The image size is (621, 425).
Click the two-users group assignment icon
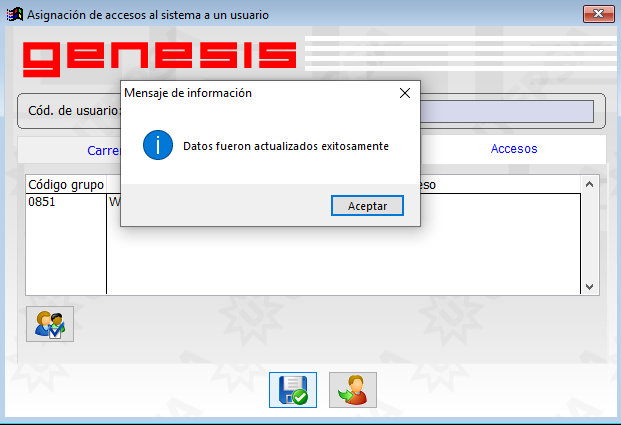point(50,324)
